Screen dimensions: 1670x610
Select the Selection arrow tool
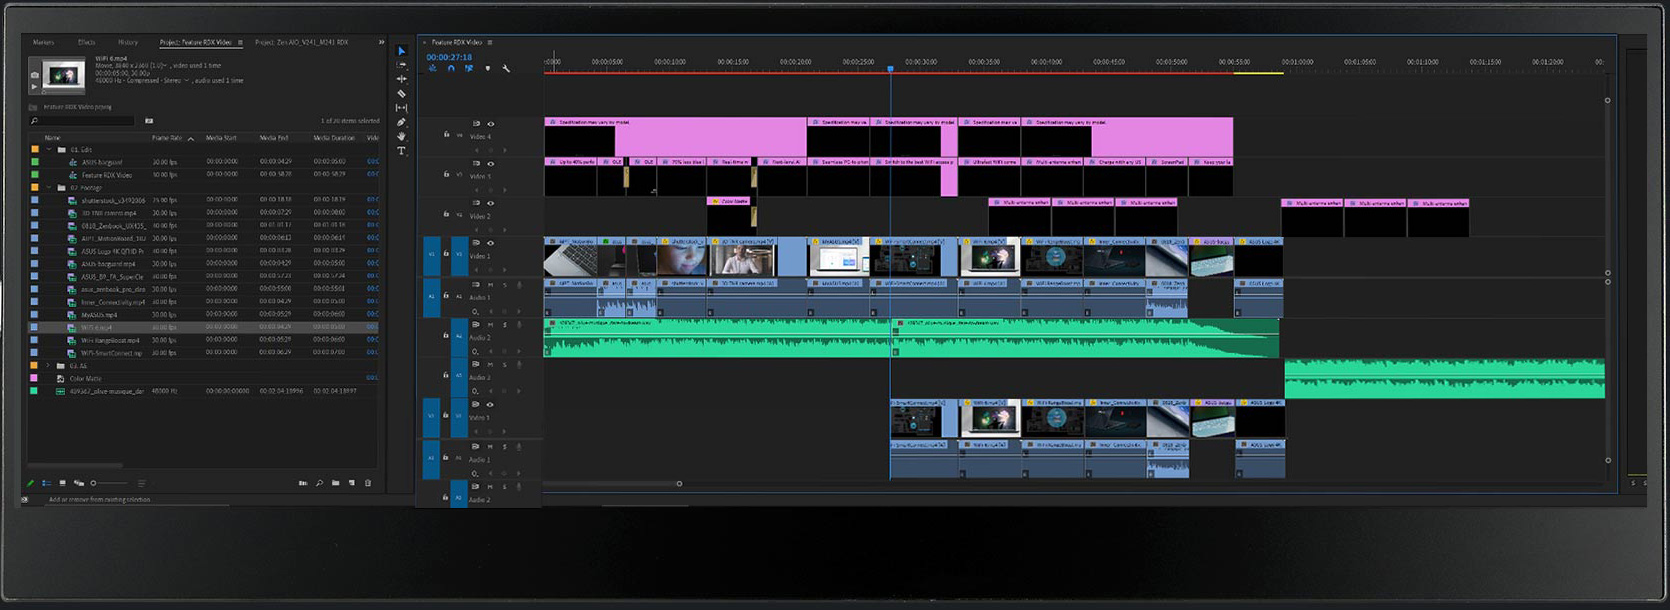pyautogui.click(x=401, y=51)
